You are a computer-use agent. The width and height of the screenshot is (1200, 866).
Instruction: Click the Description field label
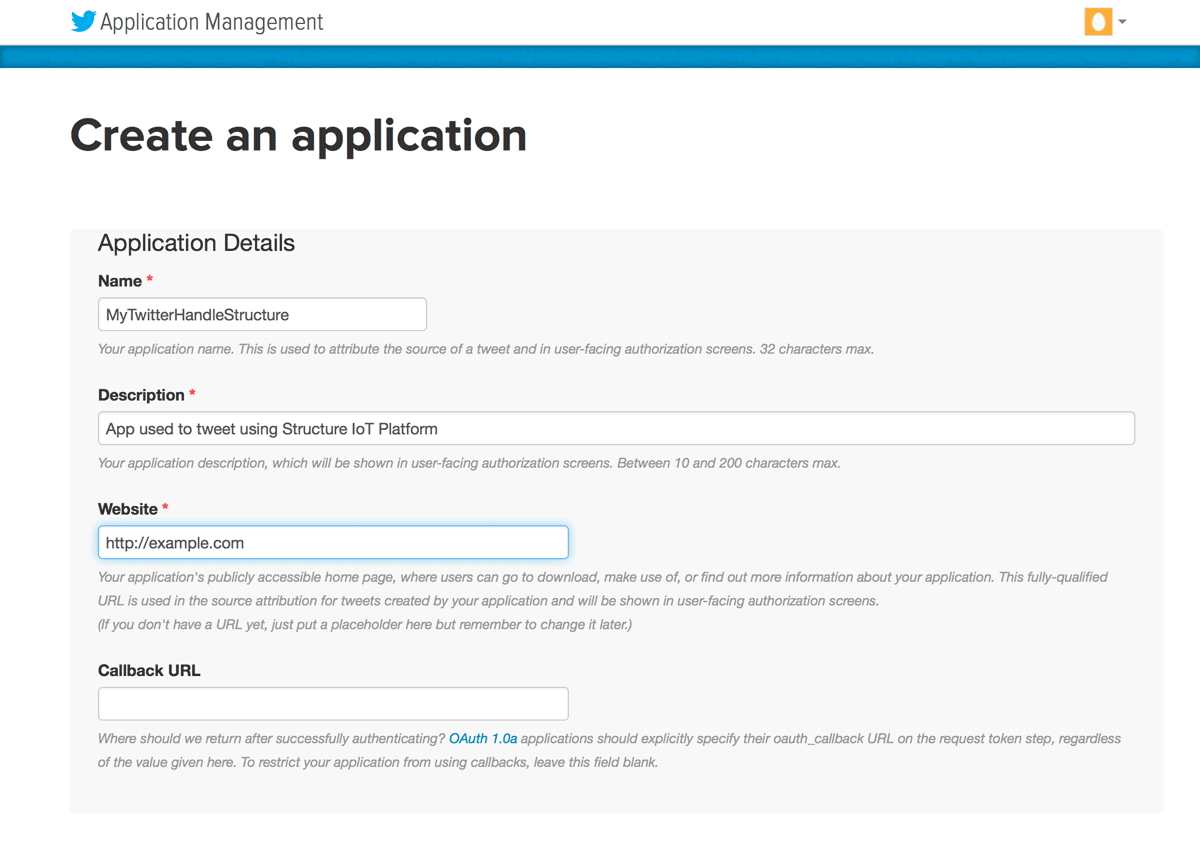pyautogui.click(x=141, y=395)
